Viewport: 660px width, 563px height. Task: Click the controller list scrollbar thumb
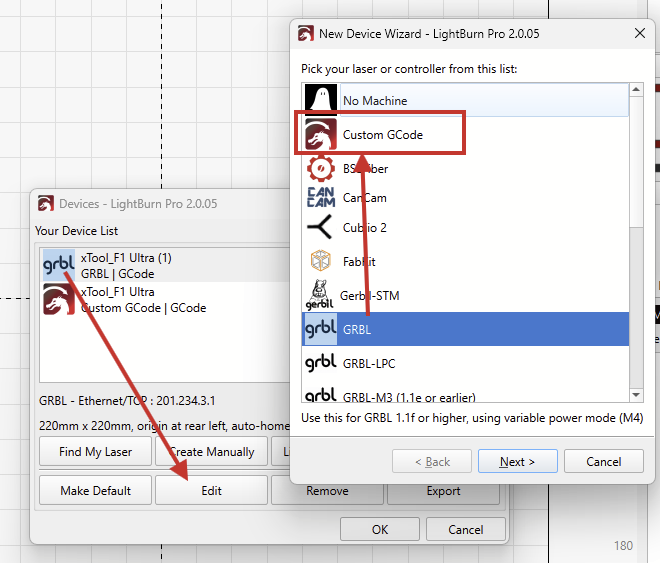636,162
